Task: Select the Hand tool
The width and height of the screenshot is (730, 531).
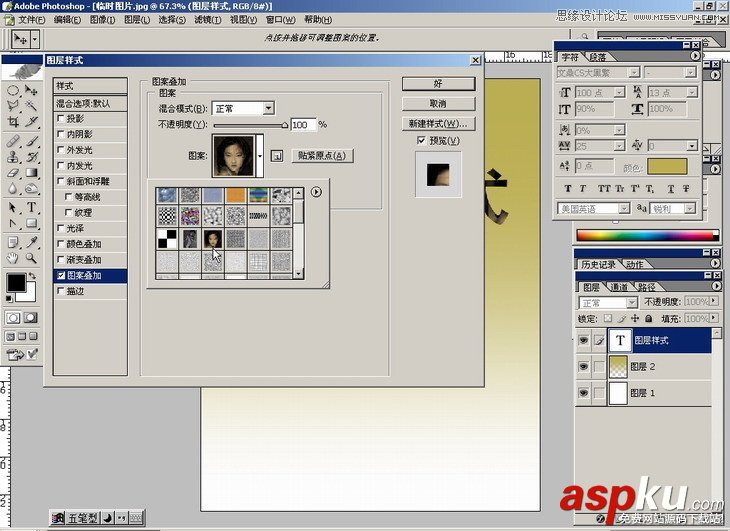Action: [x=13, y=258]
